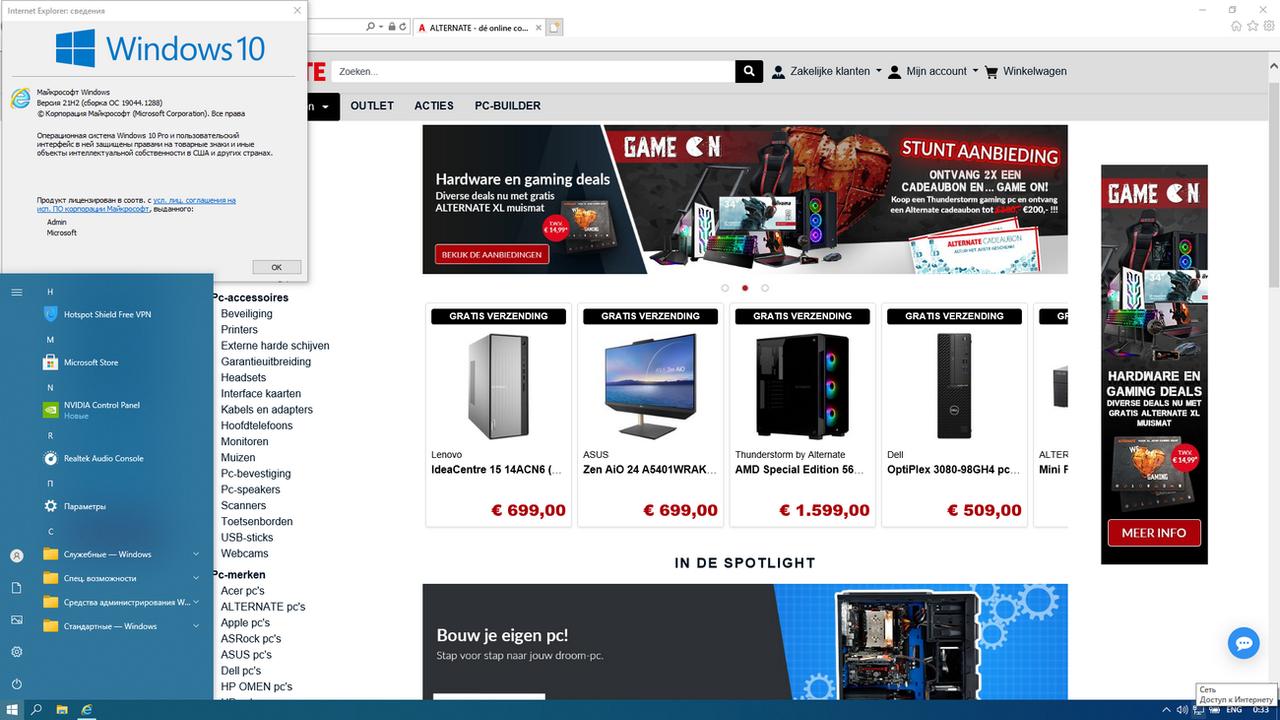
Task: Jump to Start menu letter Н header
Action: [x=50, y=292]
